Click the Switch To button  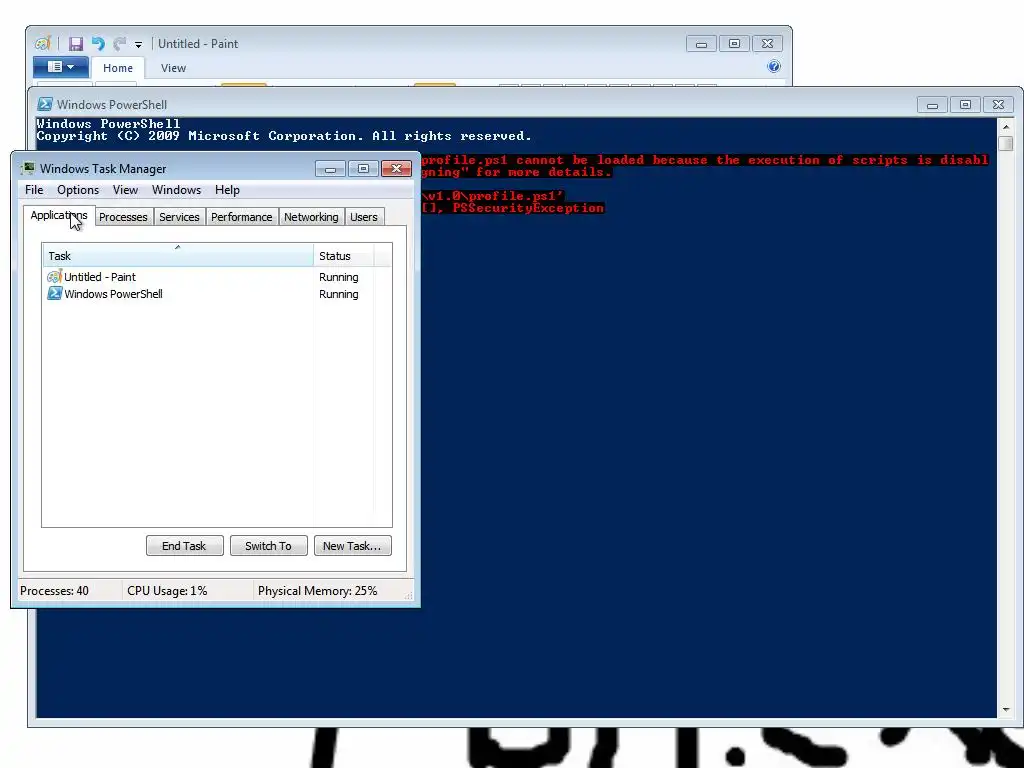tap(268, 546)
